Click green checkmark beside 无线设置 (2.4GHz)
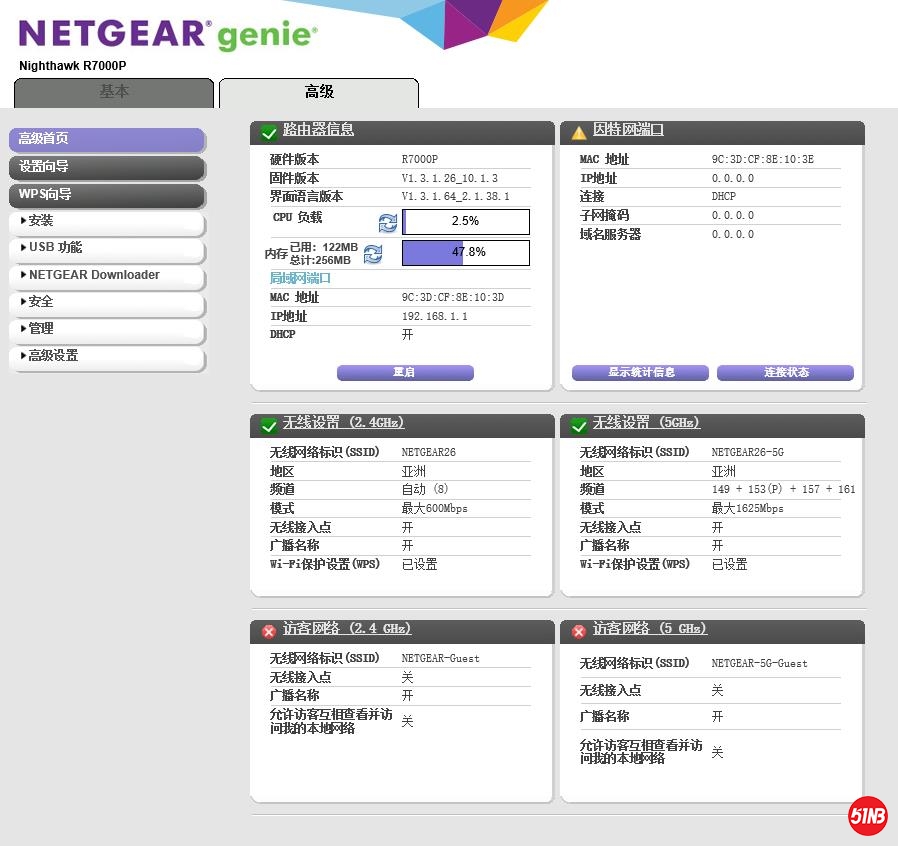Image resolution: width=898 pixels, height=846 pixels. click(x=268, y=426)
